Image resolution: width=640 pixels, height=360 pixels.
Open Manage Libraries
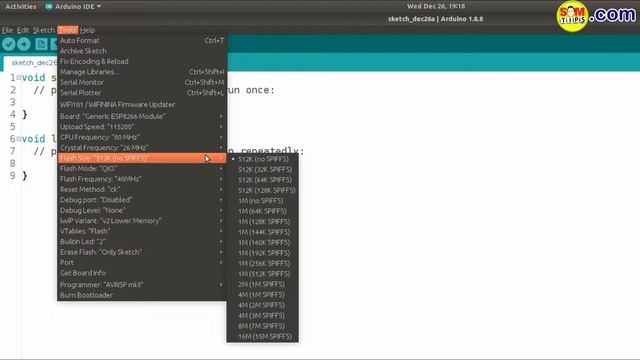pos(142,72)
